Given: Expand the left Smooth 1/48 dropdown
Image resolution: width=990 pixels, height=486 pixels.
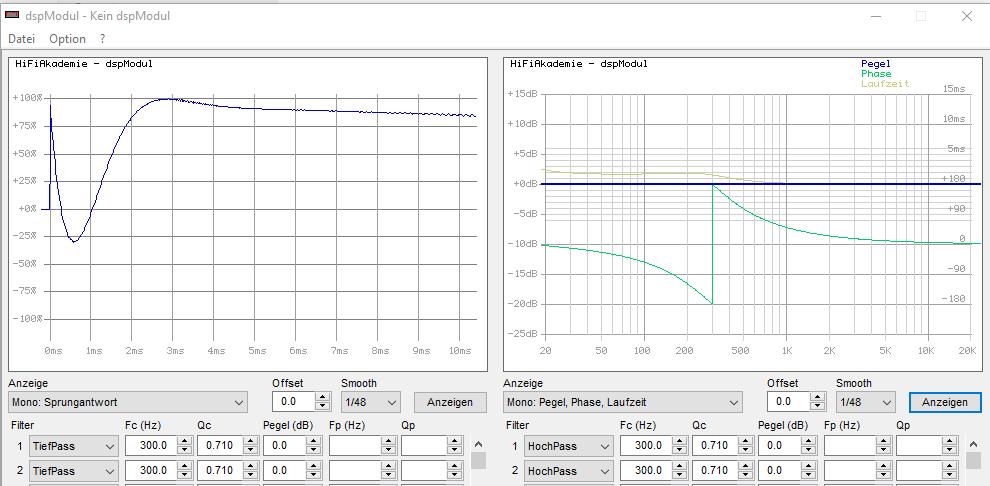Looking at the screenshot, I should pos(370,402).
